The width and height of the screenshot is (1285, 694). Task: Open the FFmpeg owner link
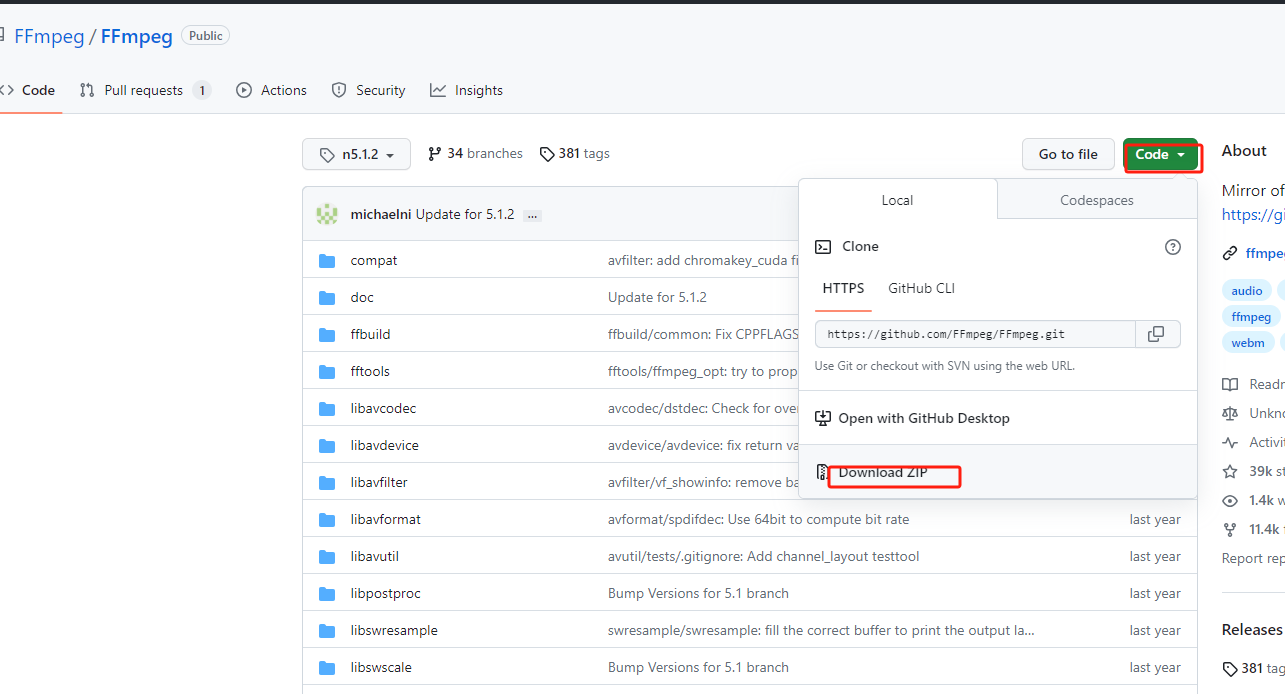pos(49,36)
